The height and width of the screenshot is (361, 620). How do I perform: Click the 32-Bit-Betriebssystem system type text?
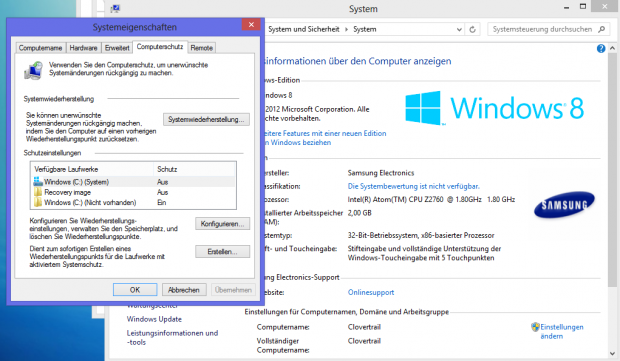(x=421, y=235)
